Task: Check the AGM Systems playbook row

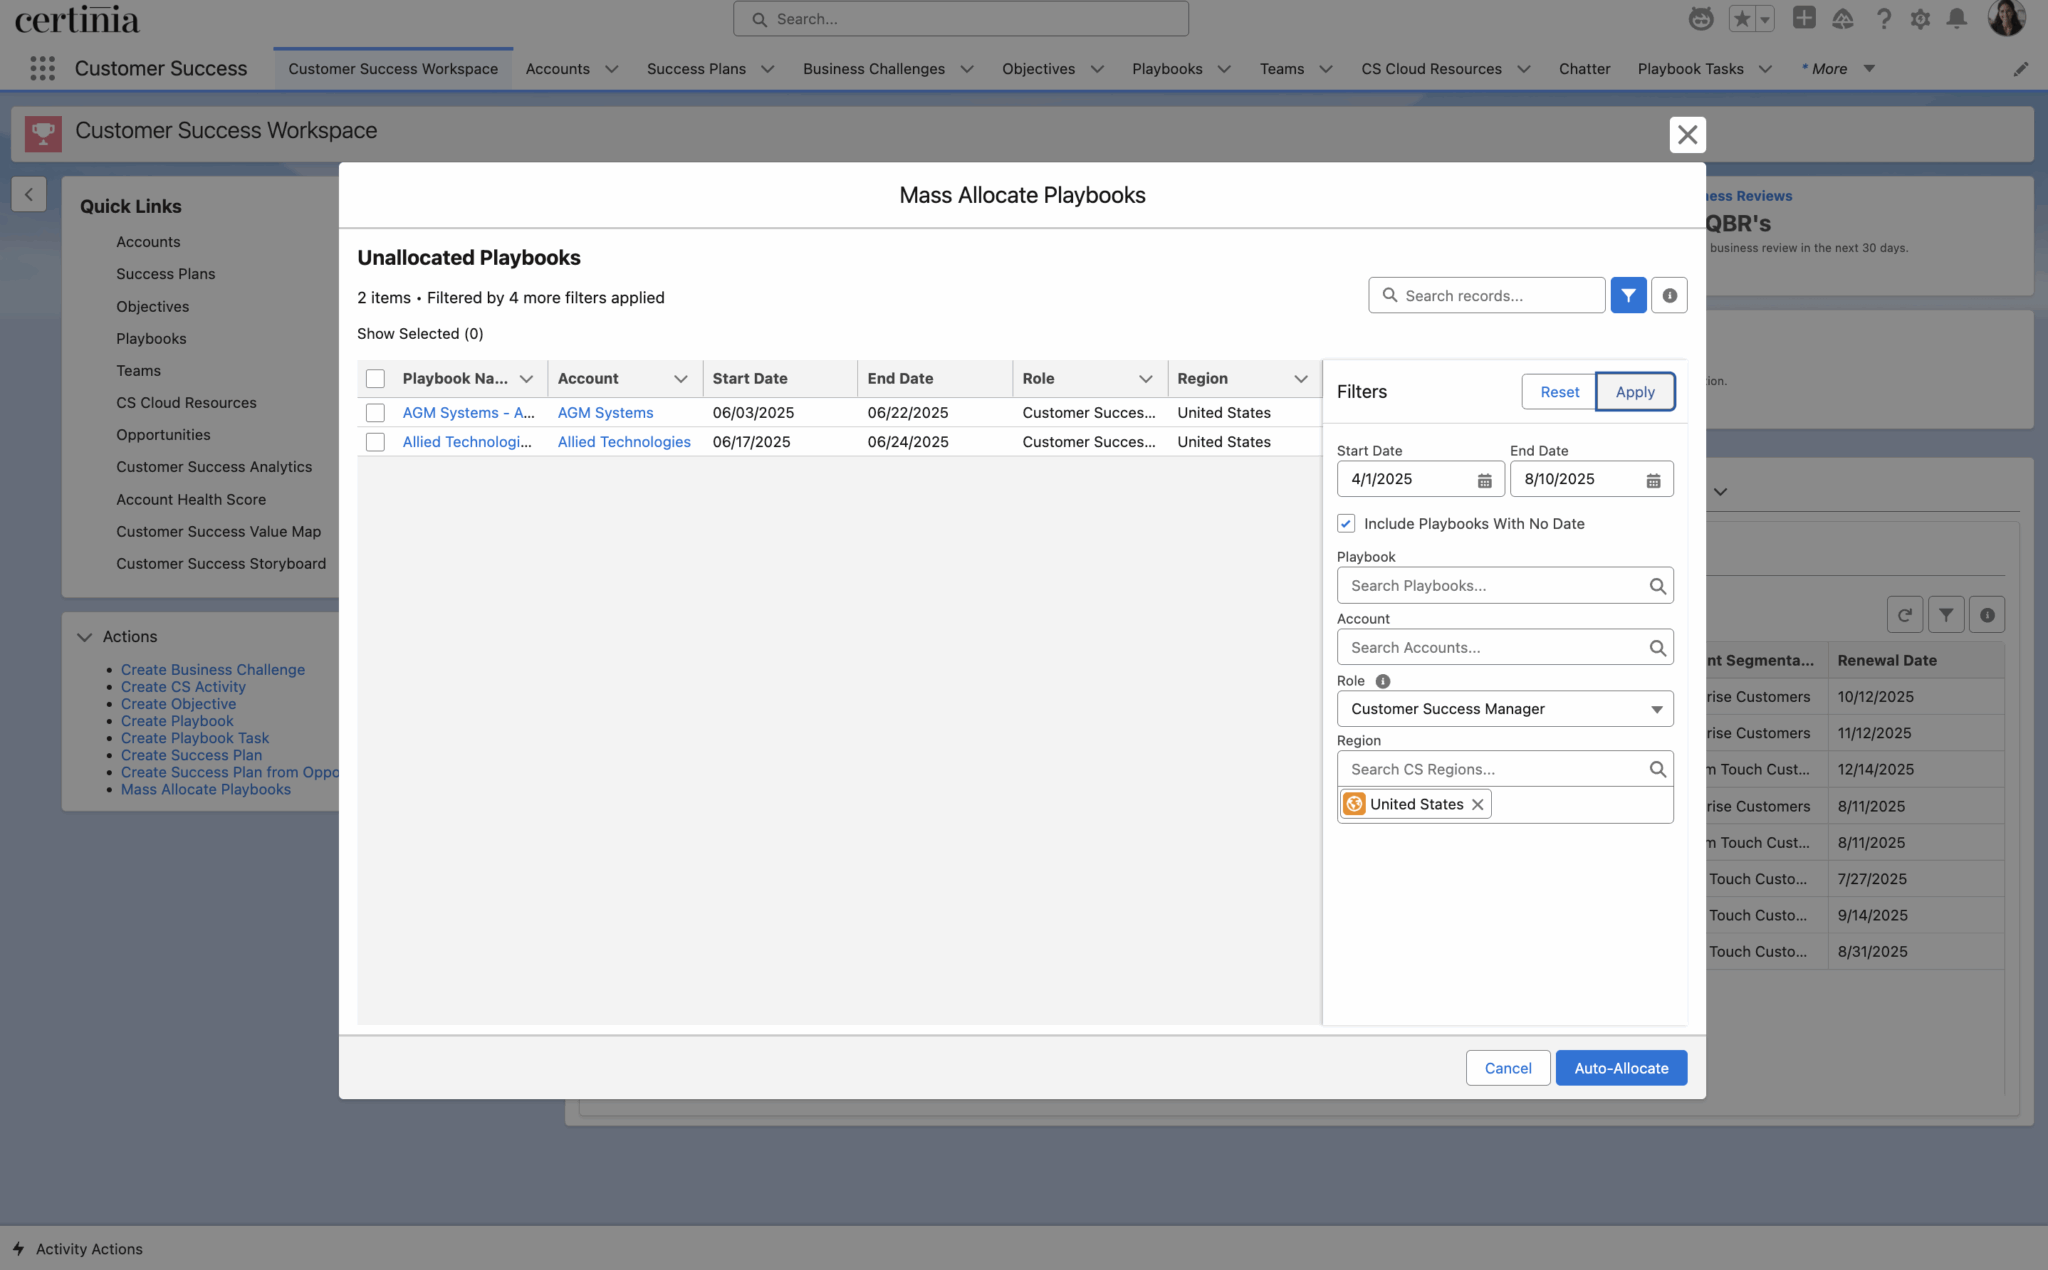Action: (x=375, y=412)
